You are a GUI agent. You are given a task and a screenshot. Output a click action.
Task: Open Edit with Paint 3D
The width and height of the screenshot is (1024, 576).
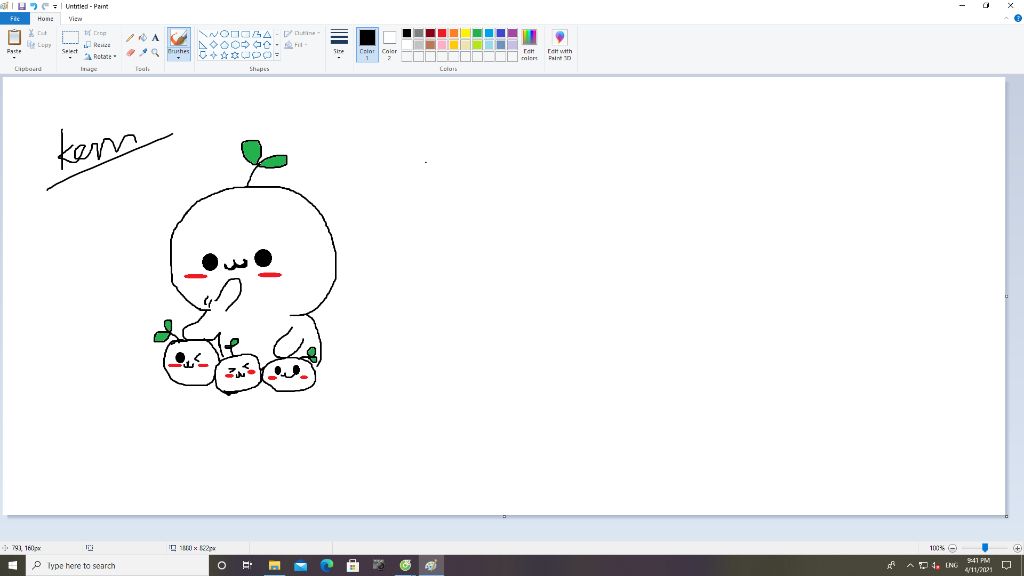coord(560,44)
